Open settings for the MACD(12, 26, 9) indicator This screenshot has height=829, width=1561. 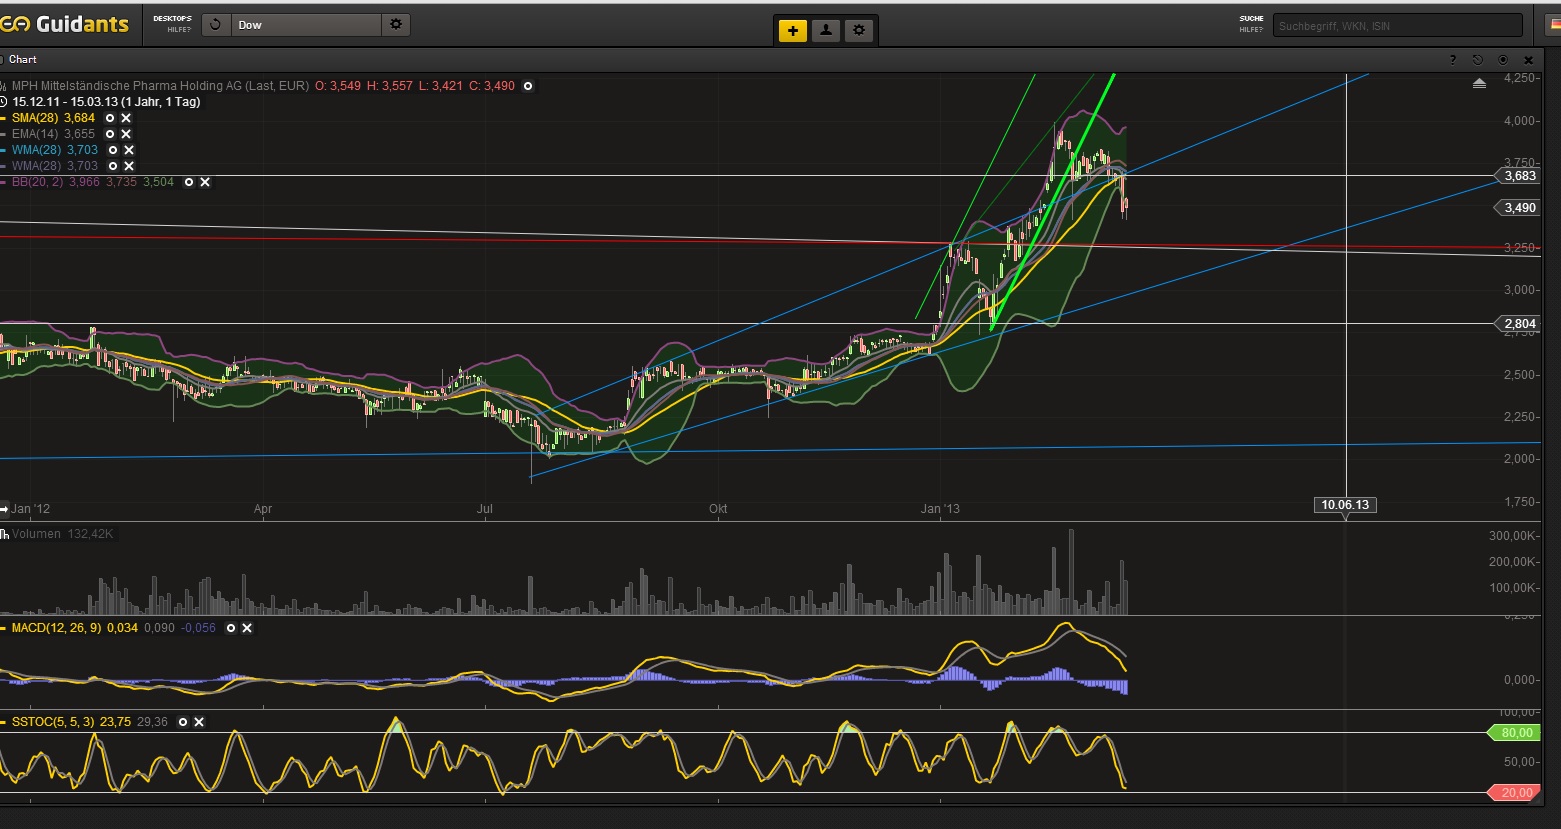pos(231,628)
